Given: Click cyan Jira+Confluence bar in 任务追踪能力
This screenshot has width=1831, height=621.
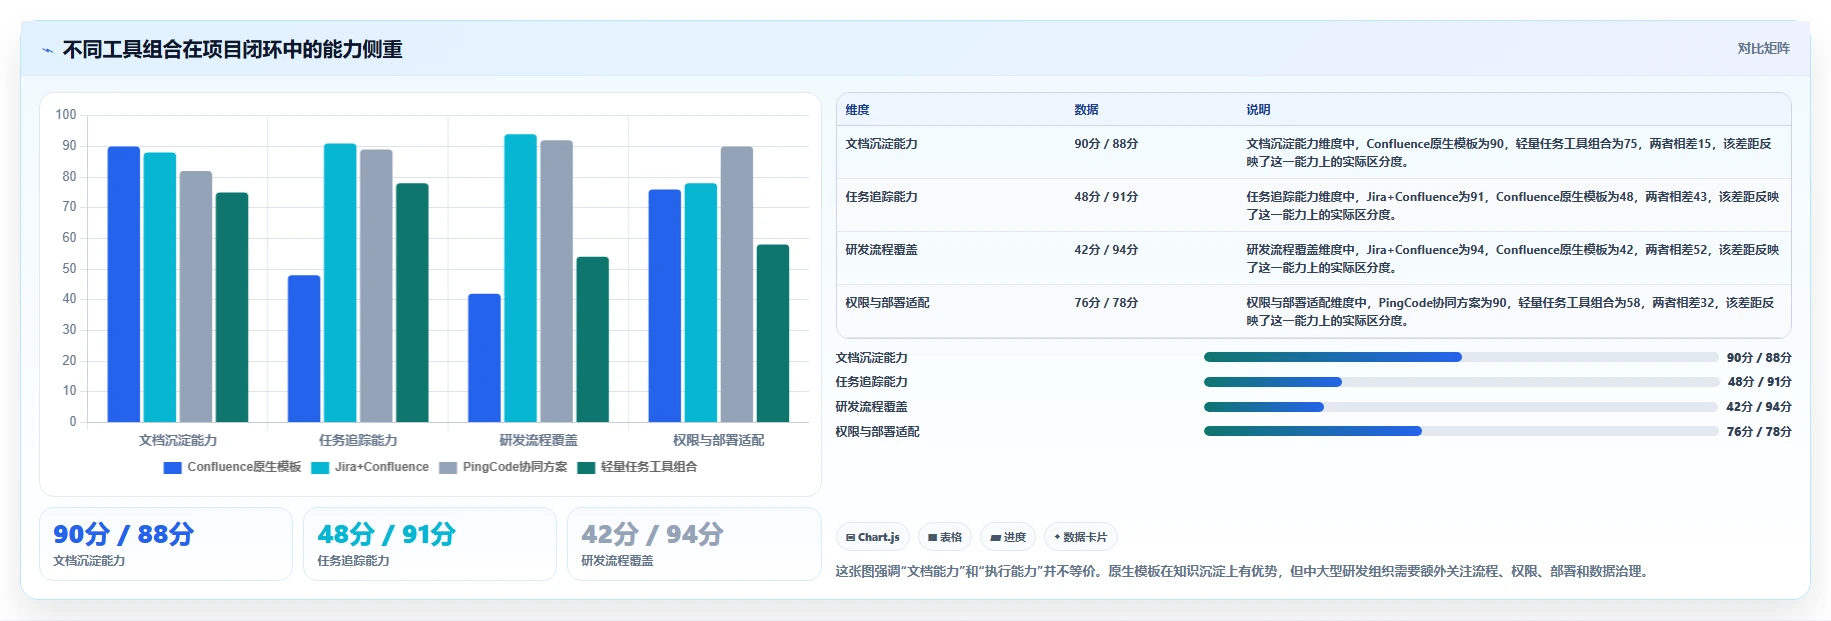Looking at the screenshot, I should pos(340,283).
